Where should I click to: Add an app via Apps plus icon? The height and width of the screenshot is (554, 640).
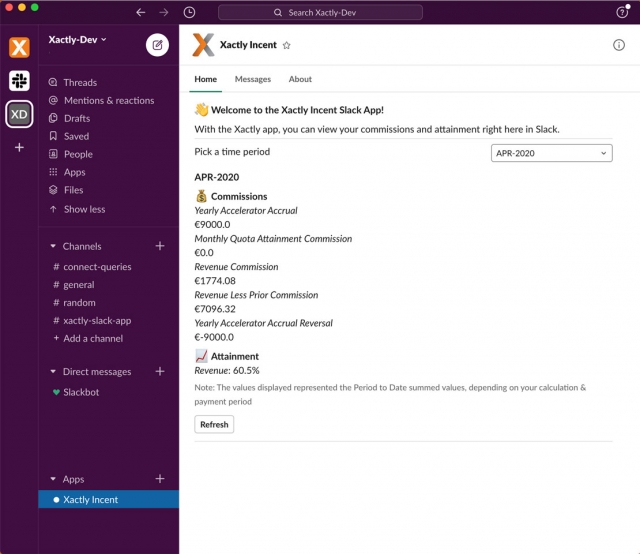pos(160,478)
